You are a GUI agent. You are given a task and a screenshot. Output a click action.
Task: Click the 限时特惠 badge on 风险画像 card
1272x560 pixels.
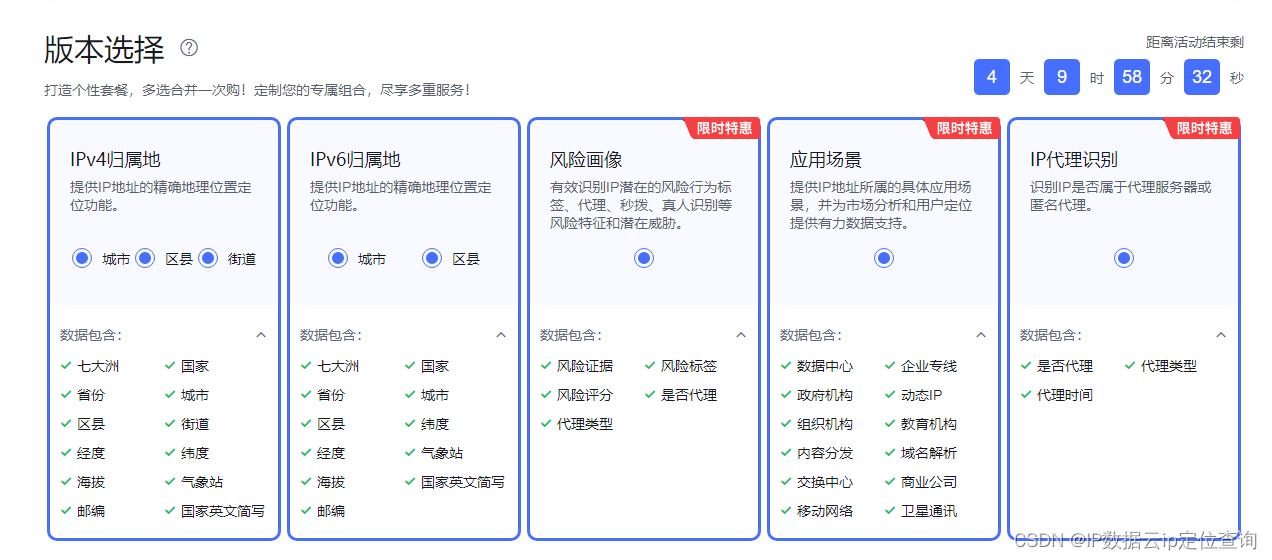pos(722,128)
